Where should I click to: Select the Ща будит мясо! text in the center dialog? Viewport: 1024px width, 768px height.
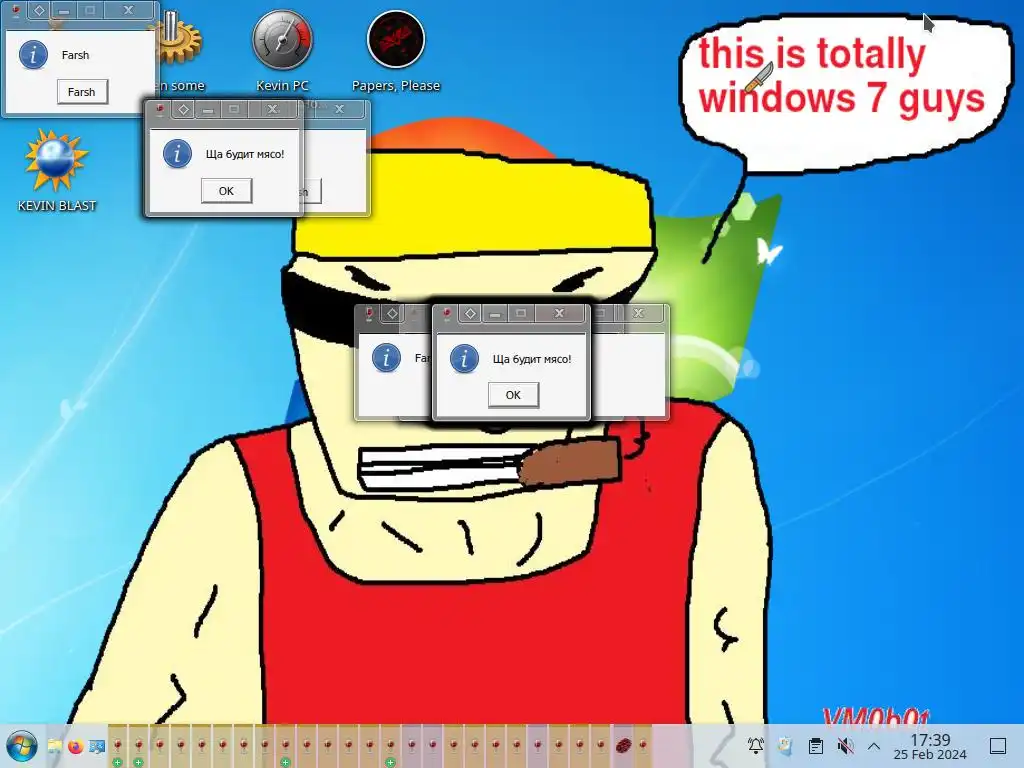532,359
